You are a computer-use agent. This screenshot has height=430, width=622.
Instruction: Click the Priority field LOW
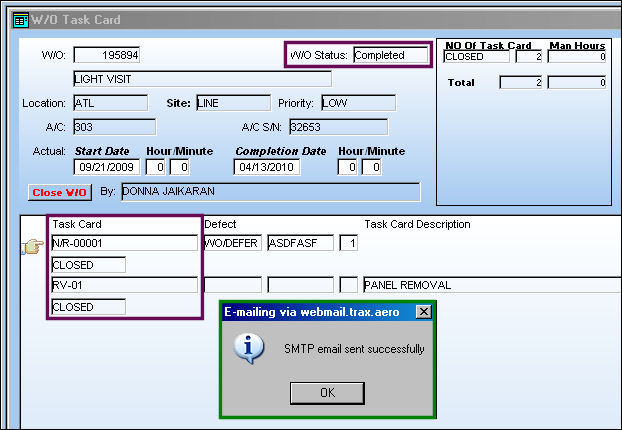coord(359,103)
